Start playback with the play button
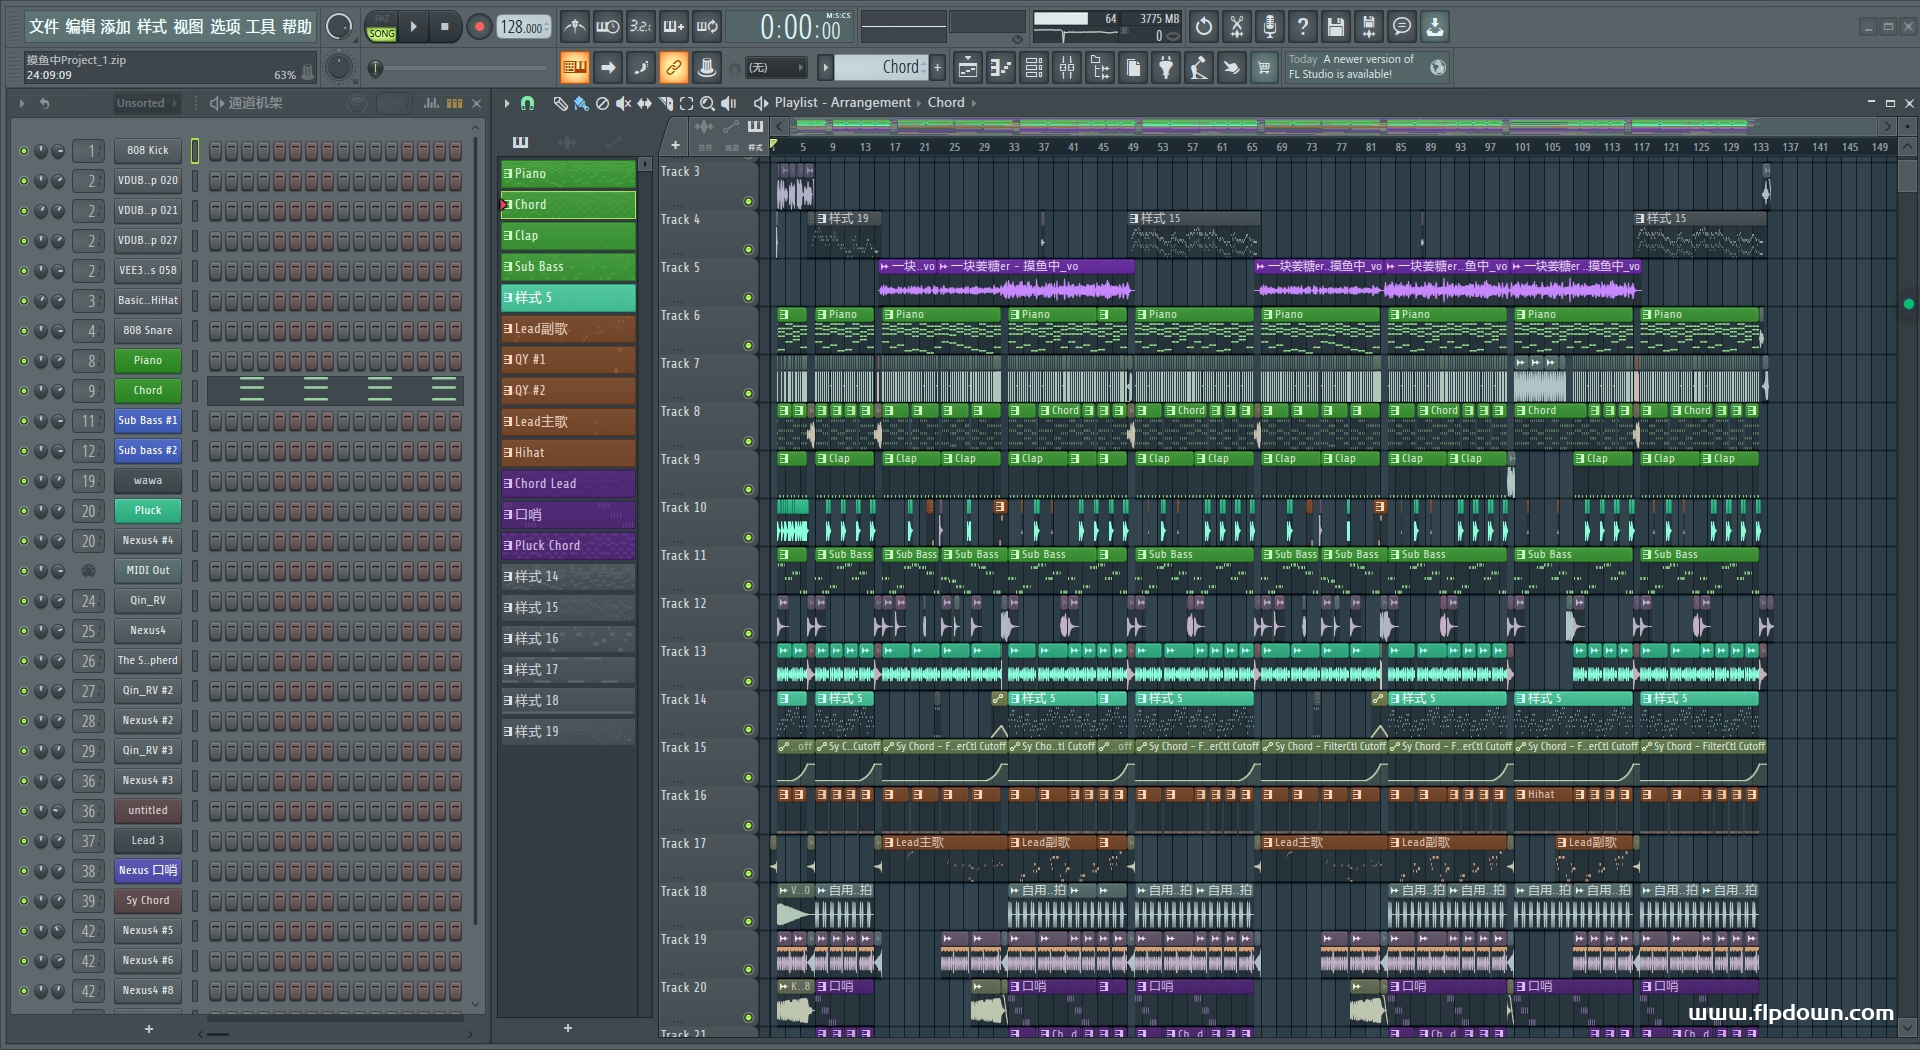Viewport: 1920px width, 1050px height. click(x=413, y=27)
